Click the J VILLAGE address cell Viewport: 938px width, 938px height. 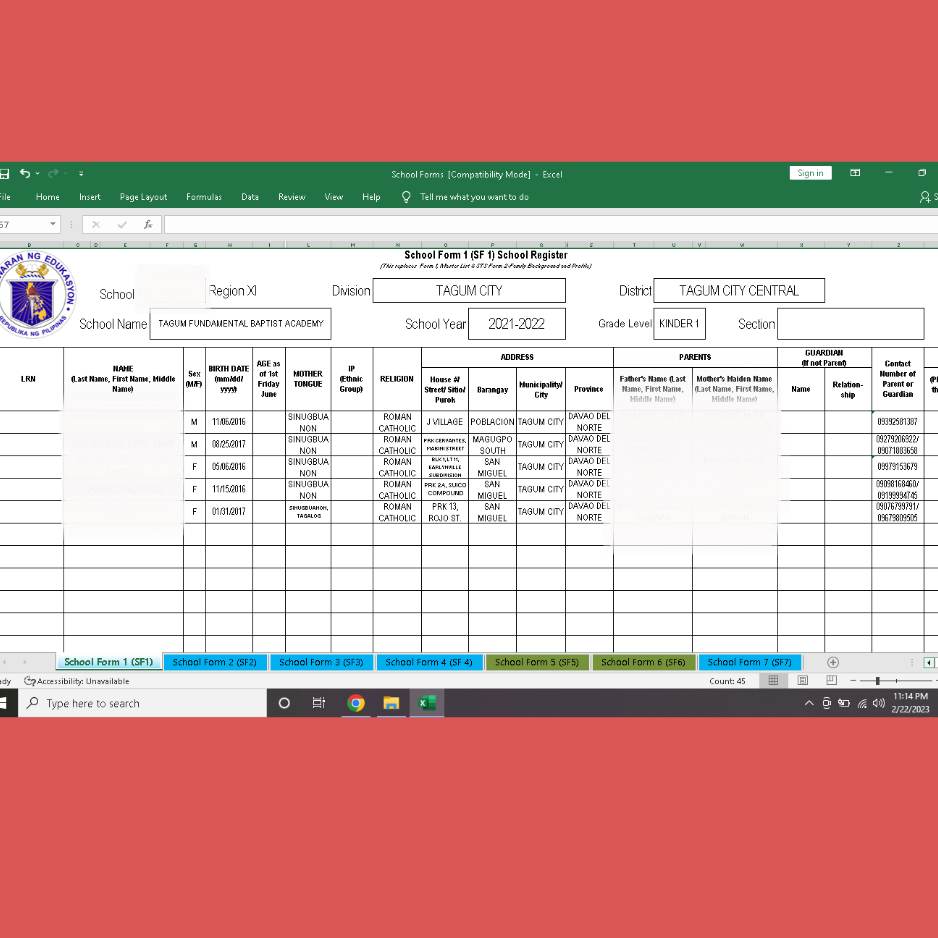pos(444,422)
